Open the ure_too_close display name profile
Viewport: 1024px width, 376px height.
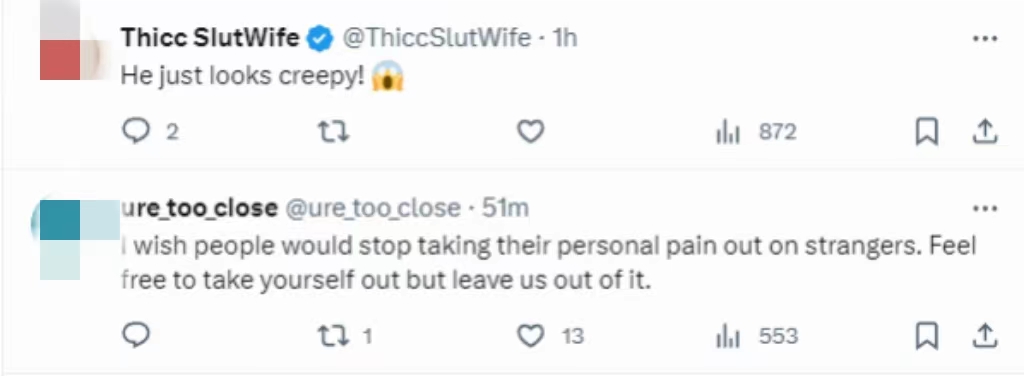pos(199,208)
